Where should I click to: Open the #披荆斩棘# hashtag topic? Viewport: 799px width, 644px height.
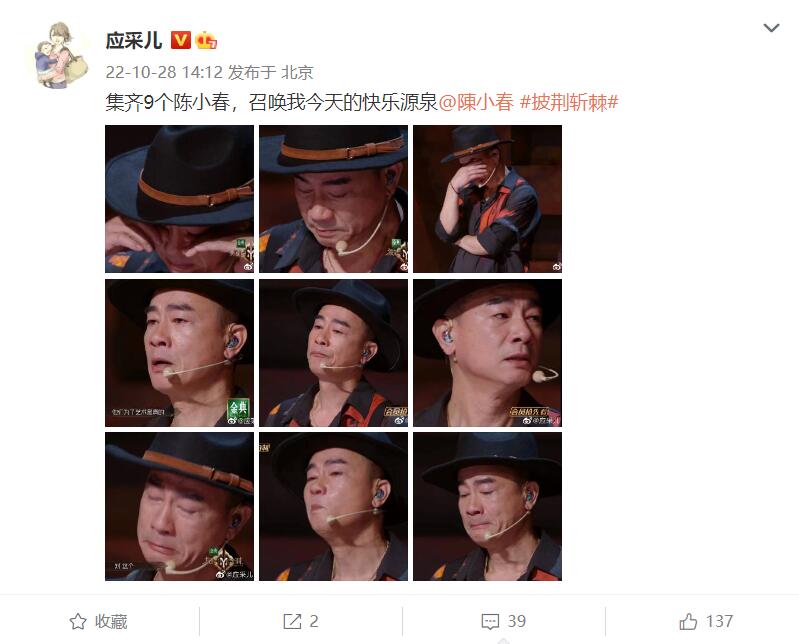point(569,102)
